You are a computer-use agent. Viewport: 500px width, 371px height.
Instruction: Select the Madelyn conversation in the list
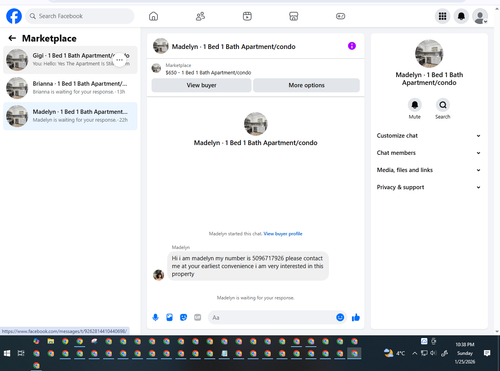pyautogui.click(x=70, y=116)
